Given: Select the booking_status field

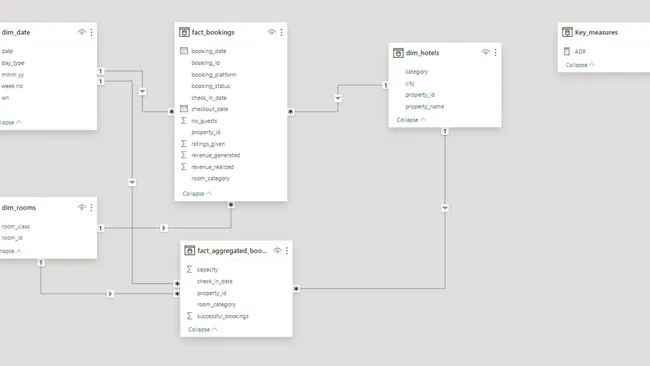Looking at the screenshot, I should 211,86.
